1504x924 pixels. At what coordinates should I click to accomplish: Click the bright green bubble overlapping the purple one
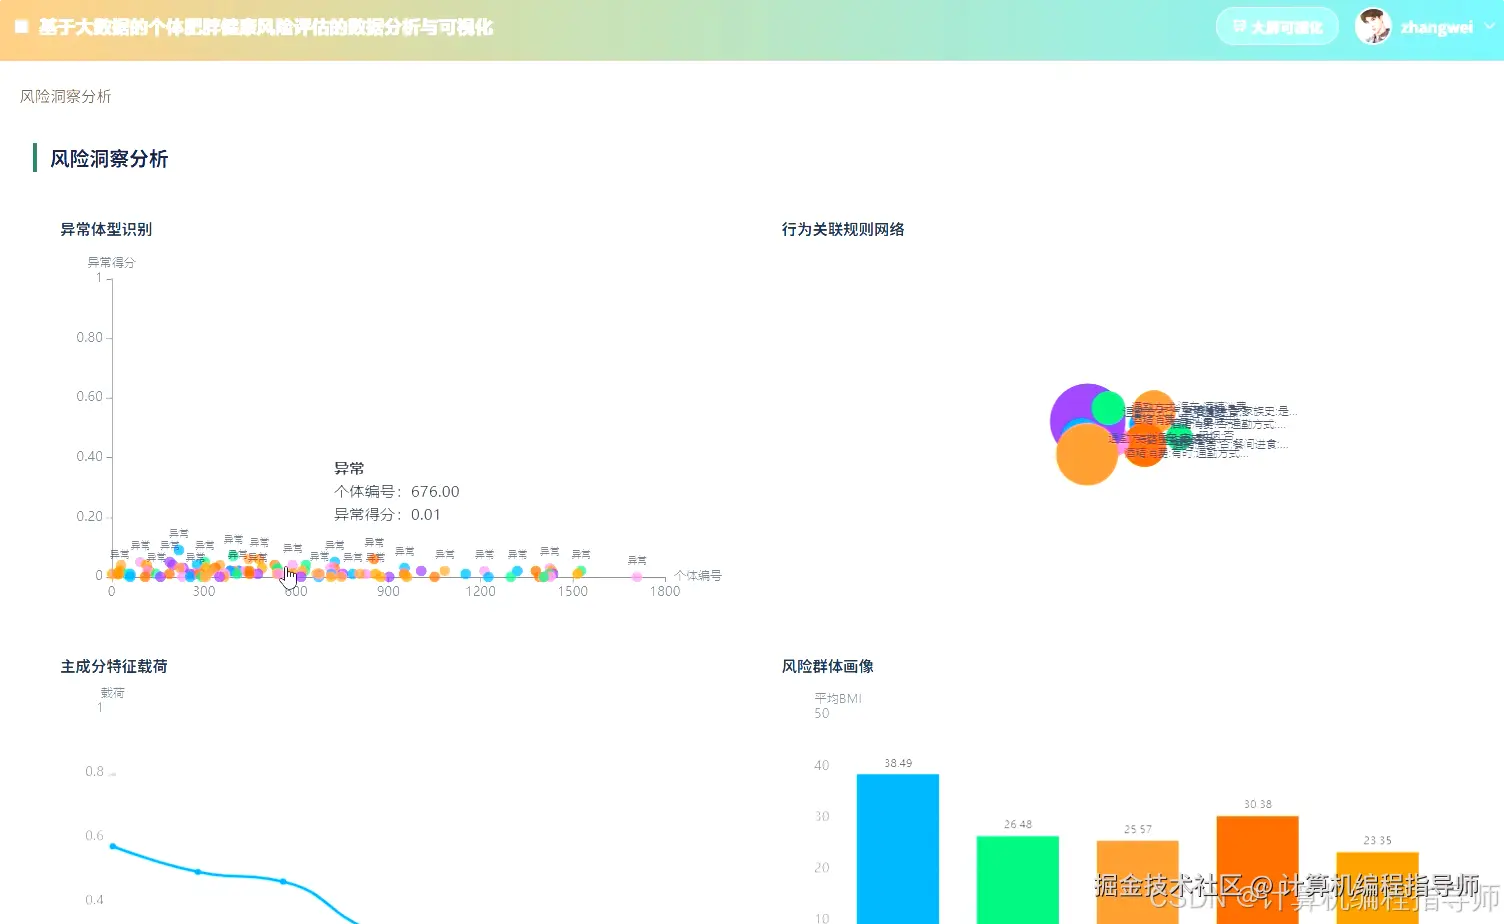click(x=1108, y=408)
